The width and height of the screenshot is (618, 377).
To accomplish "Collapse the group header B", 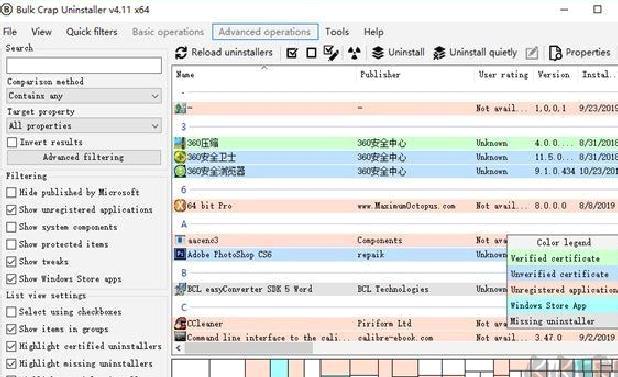I will point(184,273).
